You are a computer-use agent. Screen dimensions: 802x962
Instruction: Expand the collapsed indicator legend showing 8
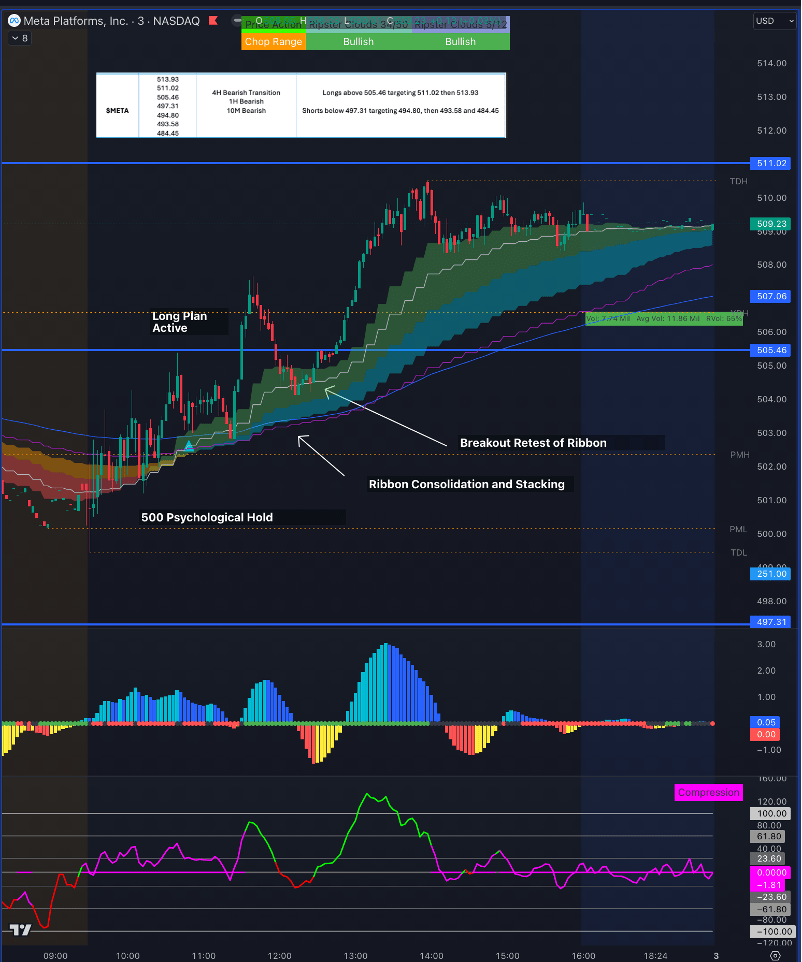click(x=19, y=38)
